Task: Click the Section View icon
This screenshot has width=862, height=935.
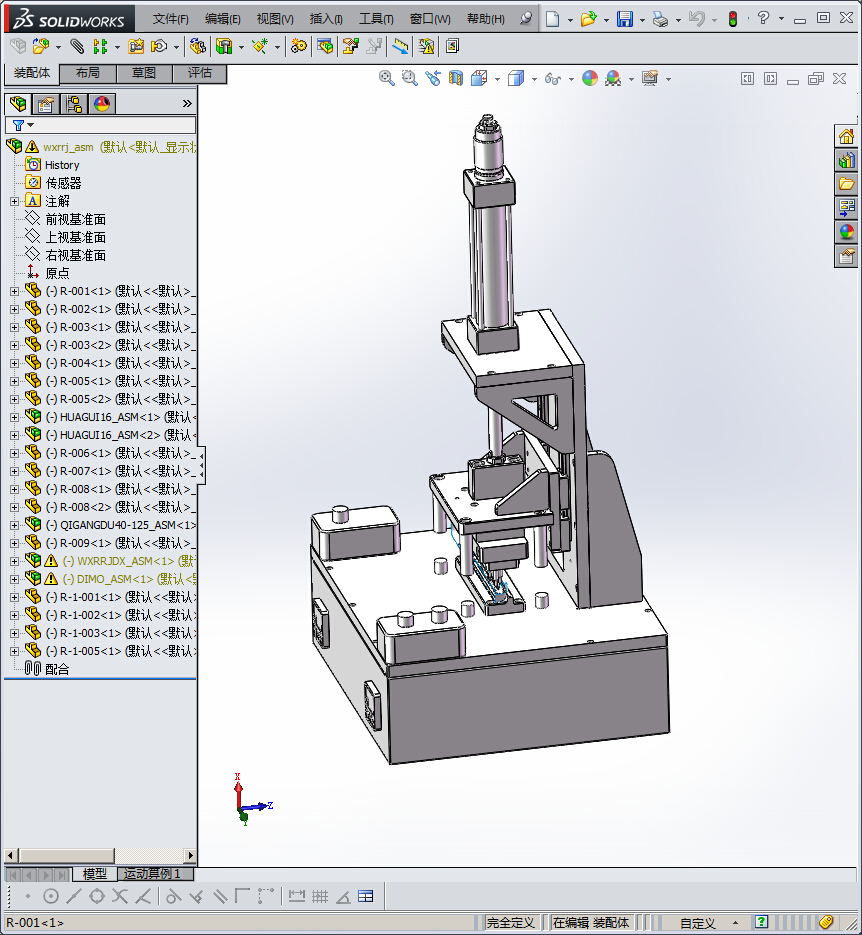Action: coord(456,78)
